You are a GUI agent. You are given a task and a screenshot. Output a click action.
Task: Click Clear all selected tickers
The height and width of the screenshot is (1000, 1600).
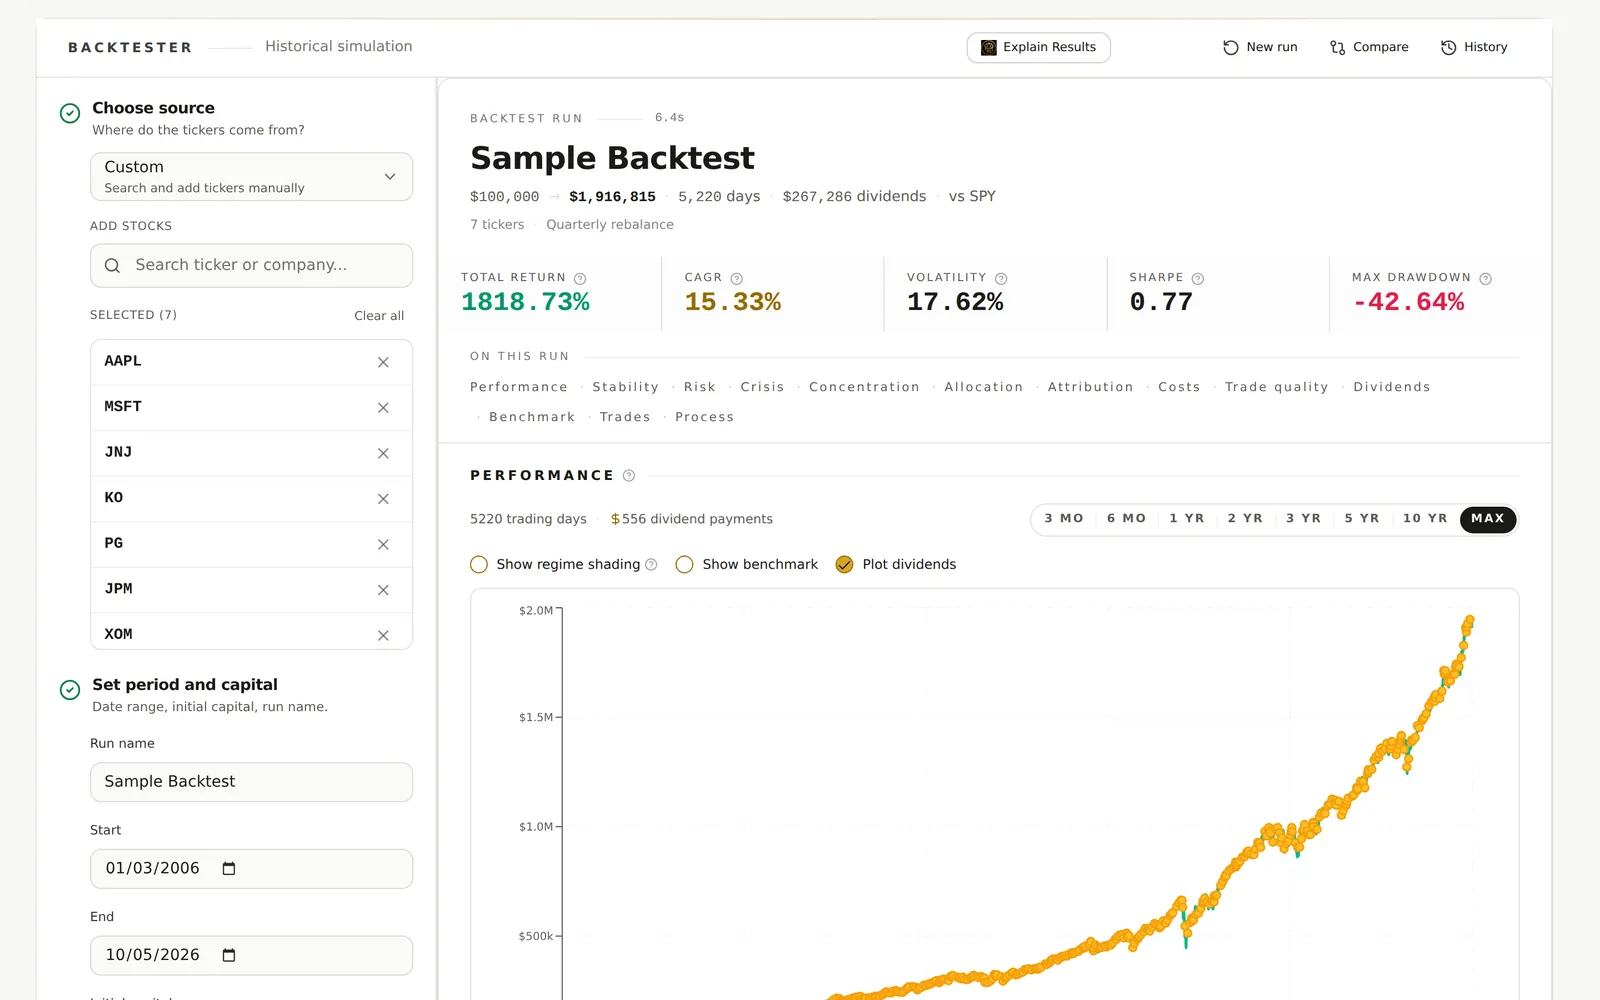coord(379,316)
